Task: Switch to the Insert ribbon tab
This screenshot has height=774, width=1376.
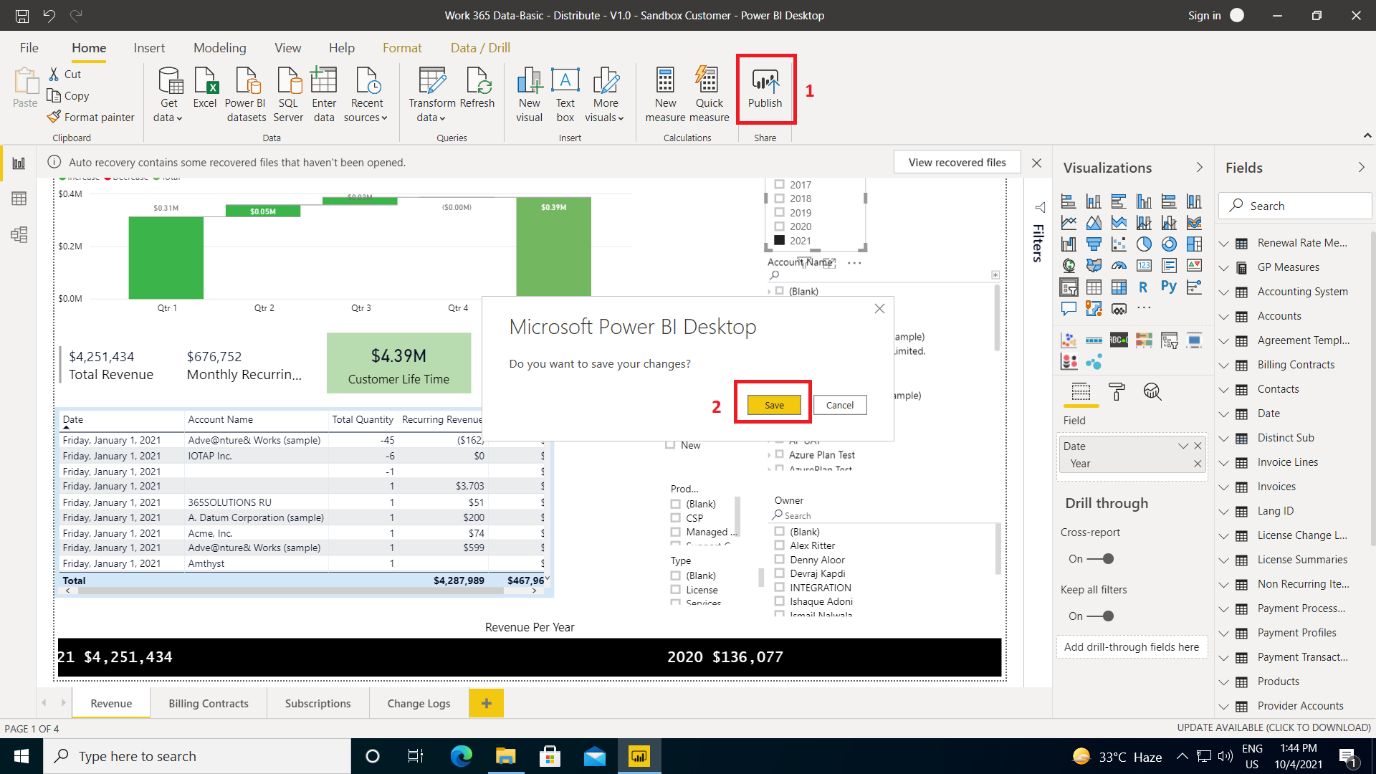Action: (x=149, y=48)
